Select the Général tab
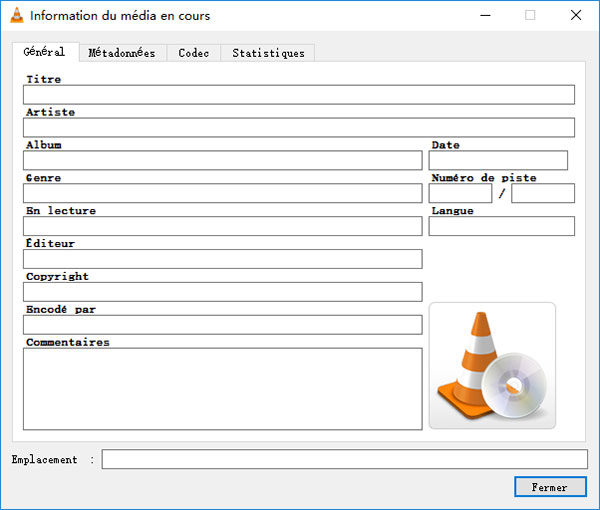Screen dimensions: 600x510 pyautogui.click(x=44, y=52)
